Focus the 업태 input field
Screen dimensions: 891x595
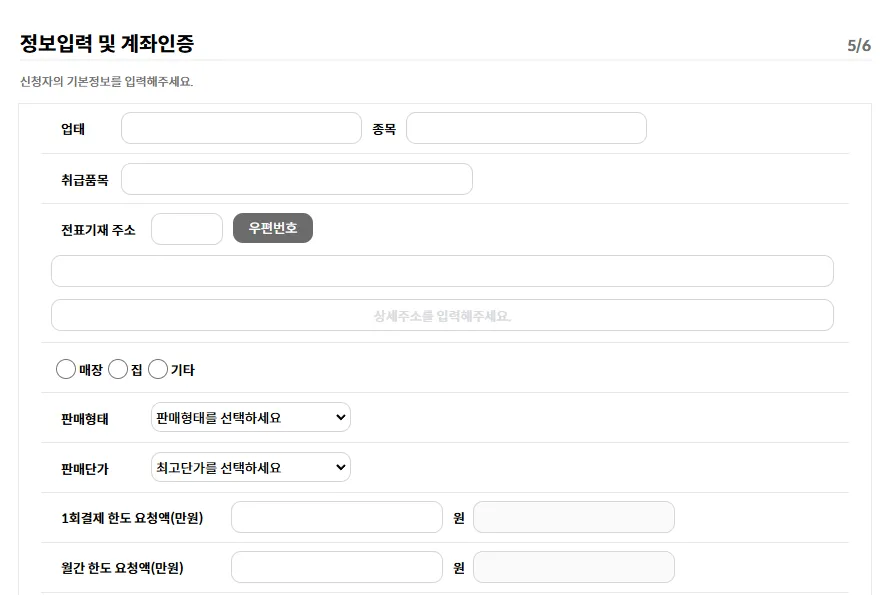pyautogui.click(x=242, y=128)
